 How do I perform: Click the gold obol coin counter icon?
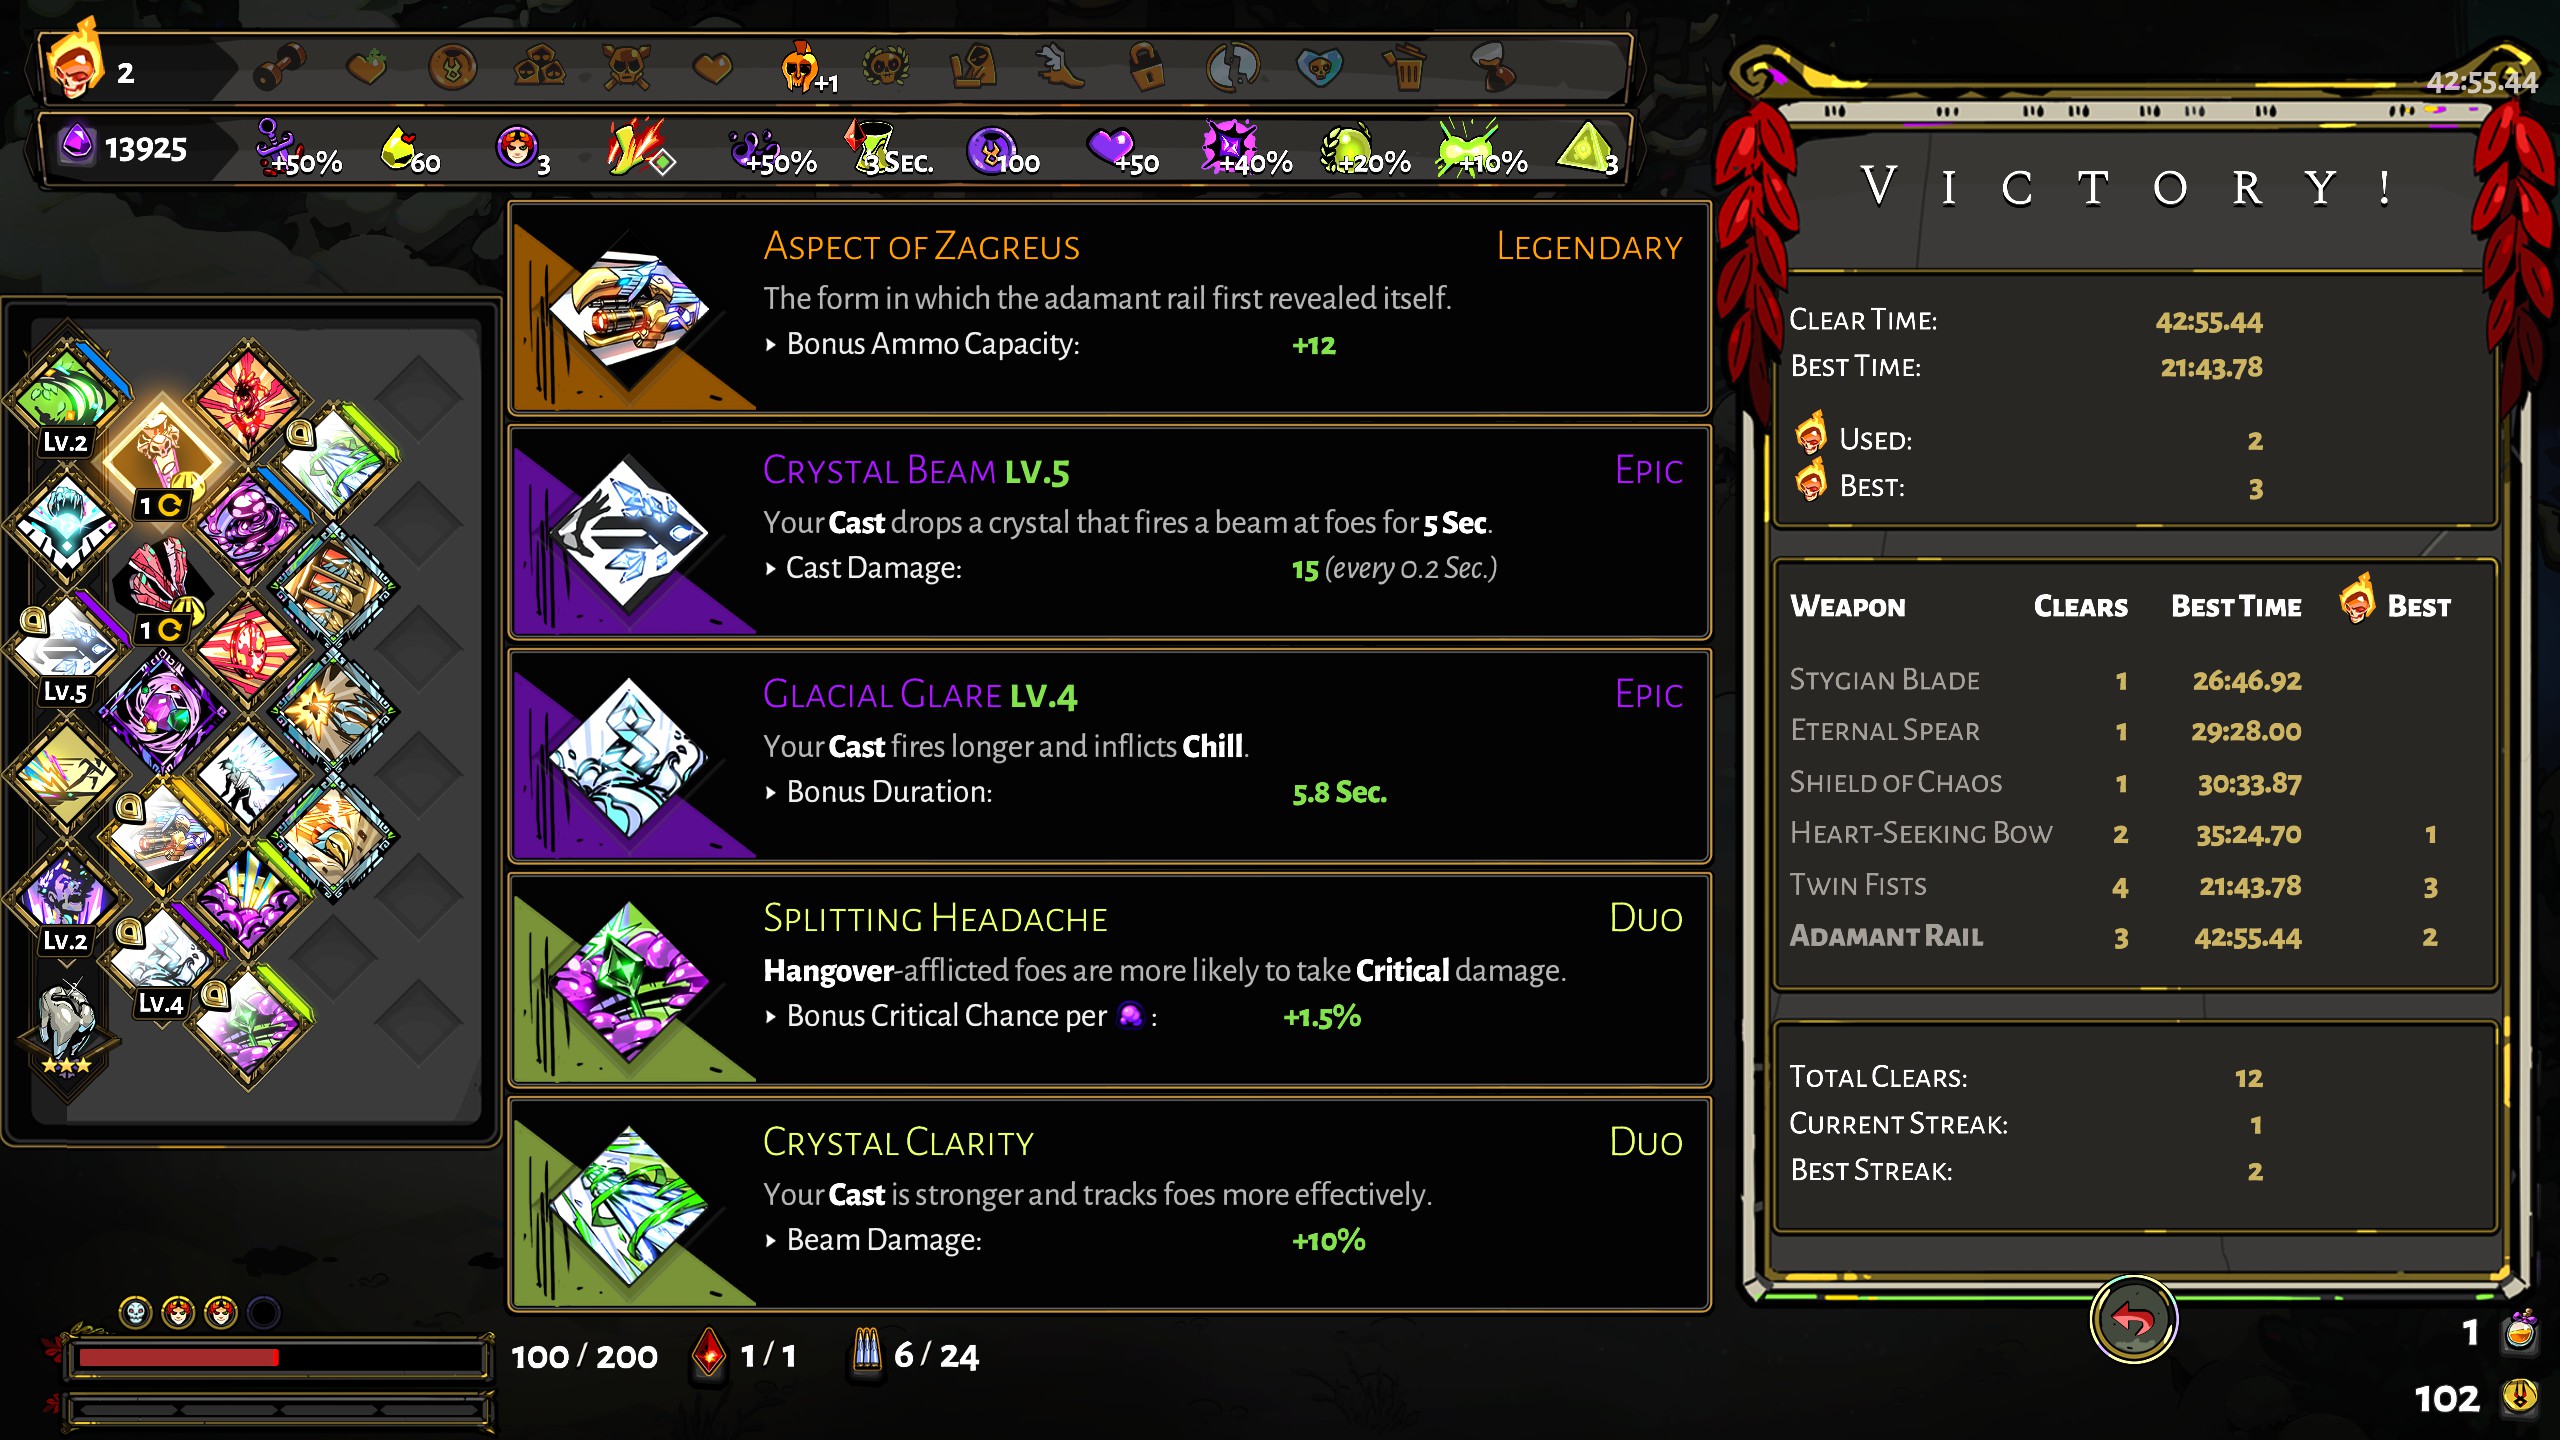(x=2520, y=1396)
